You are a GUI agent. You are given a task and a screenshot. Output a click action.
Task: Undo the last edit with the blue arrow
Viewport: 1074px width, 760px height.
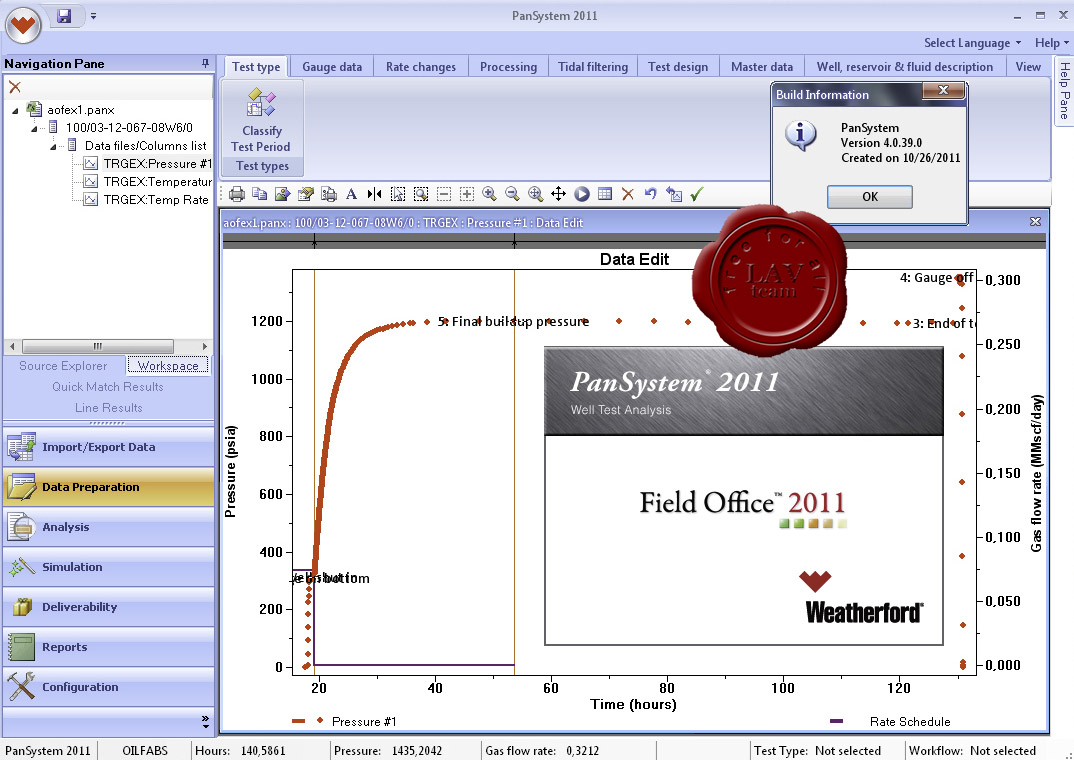pyautogui.click(x=651, y=194)
